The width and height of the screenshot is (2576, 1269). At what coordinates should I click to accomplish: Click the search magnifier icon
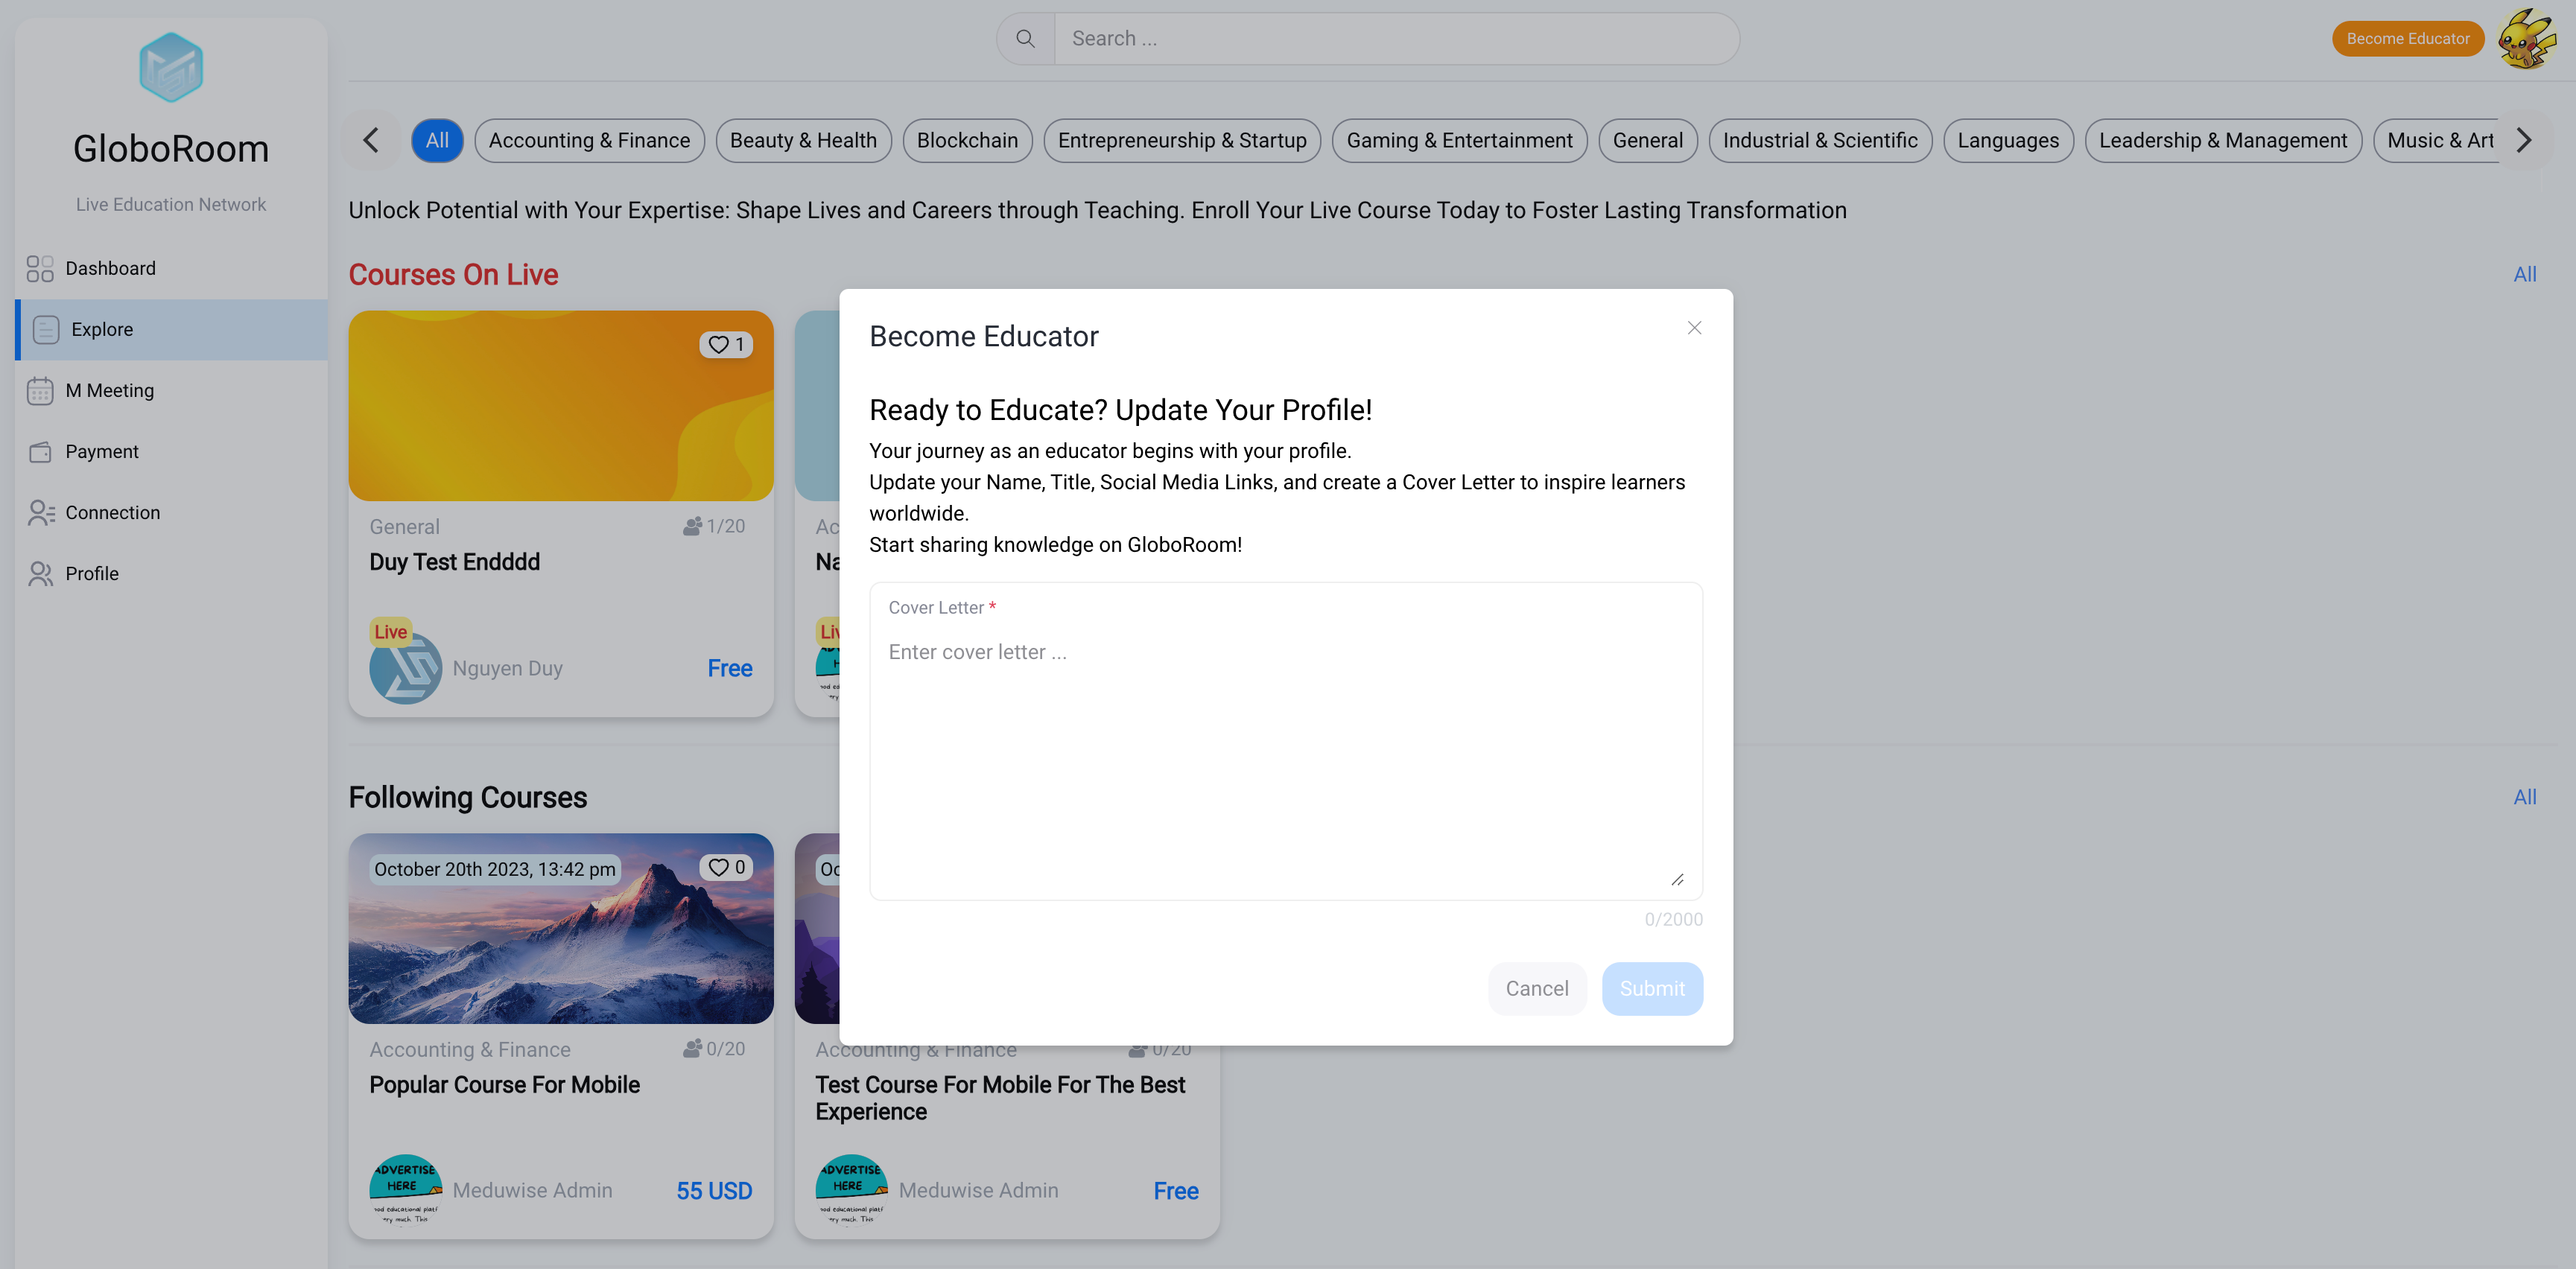[1025, 39]
